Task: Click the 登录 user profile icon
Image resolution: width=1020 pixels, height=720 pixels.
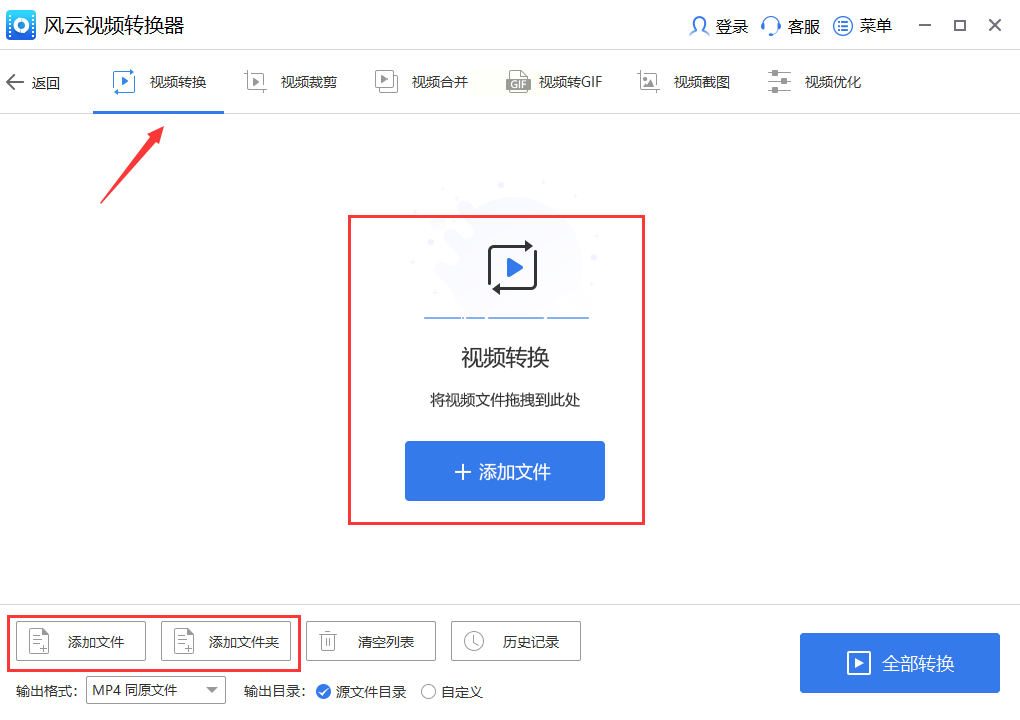Action: tap(699, 26)
